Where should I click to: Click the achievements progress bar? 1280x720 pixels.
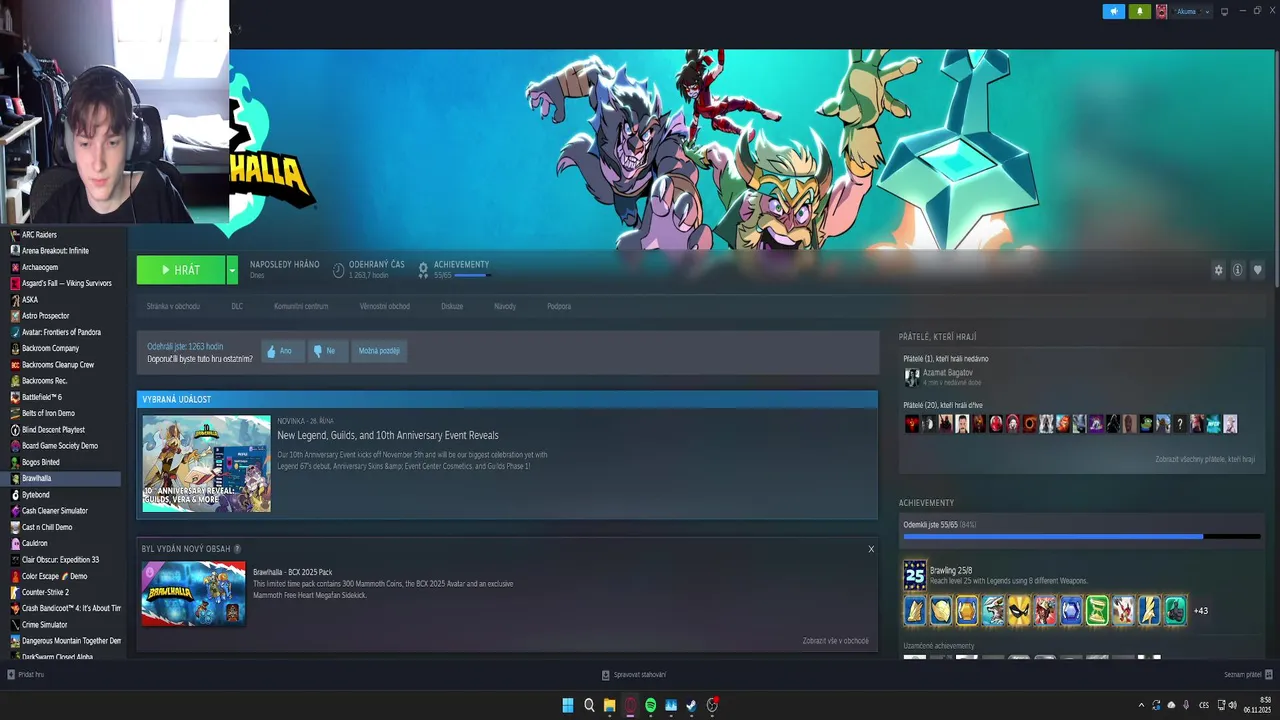[x=1082, y=537]
